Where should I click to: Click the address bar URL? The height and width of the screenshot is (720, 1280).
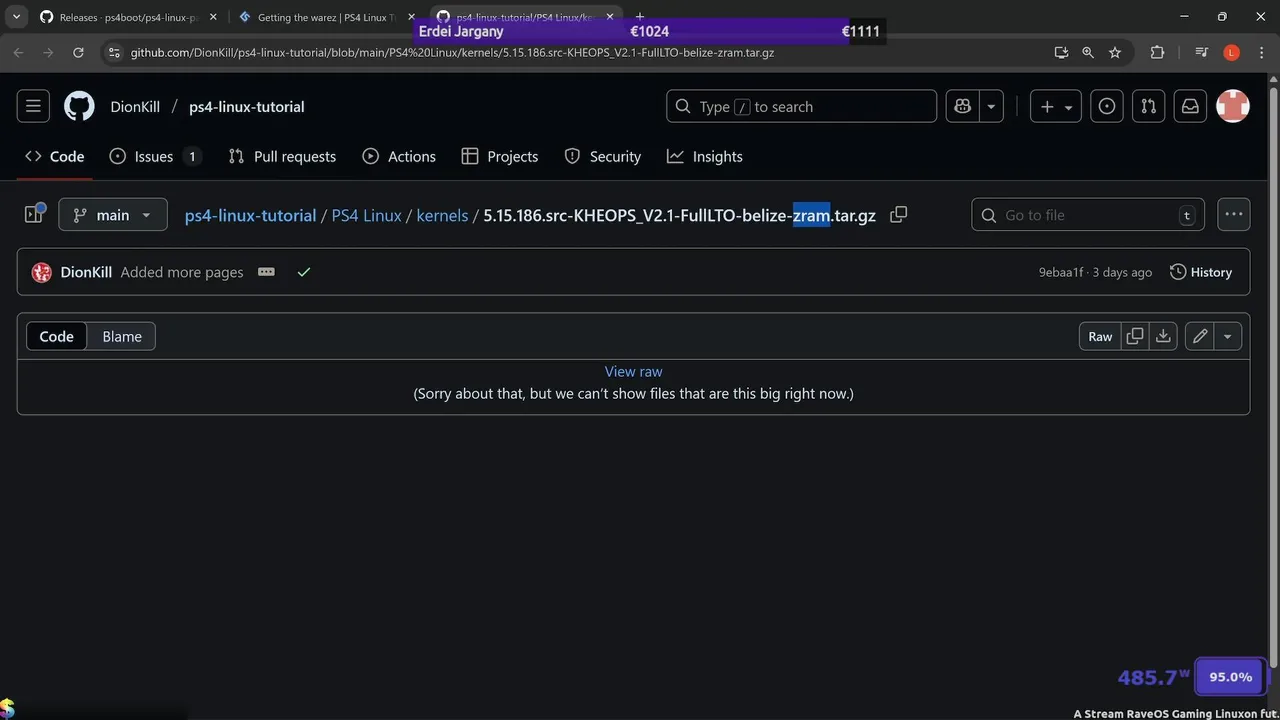452,52
